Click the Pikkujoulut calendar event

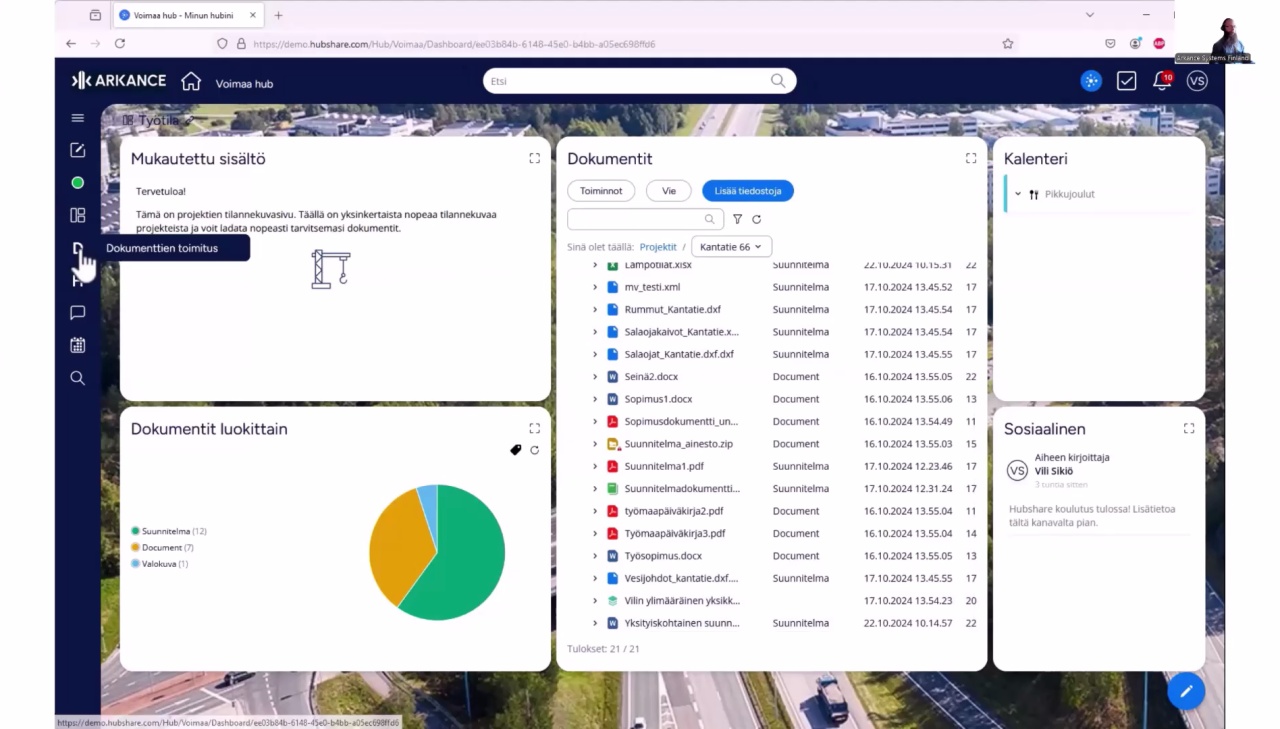1070,194
